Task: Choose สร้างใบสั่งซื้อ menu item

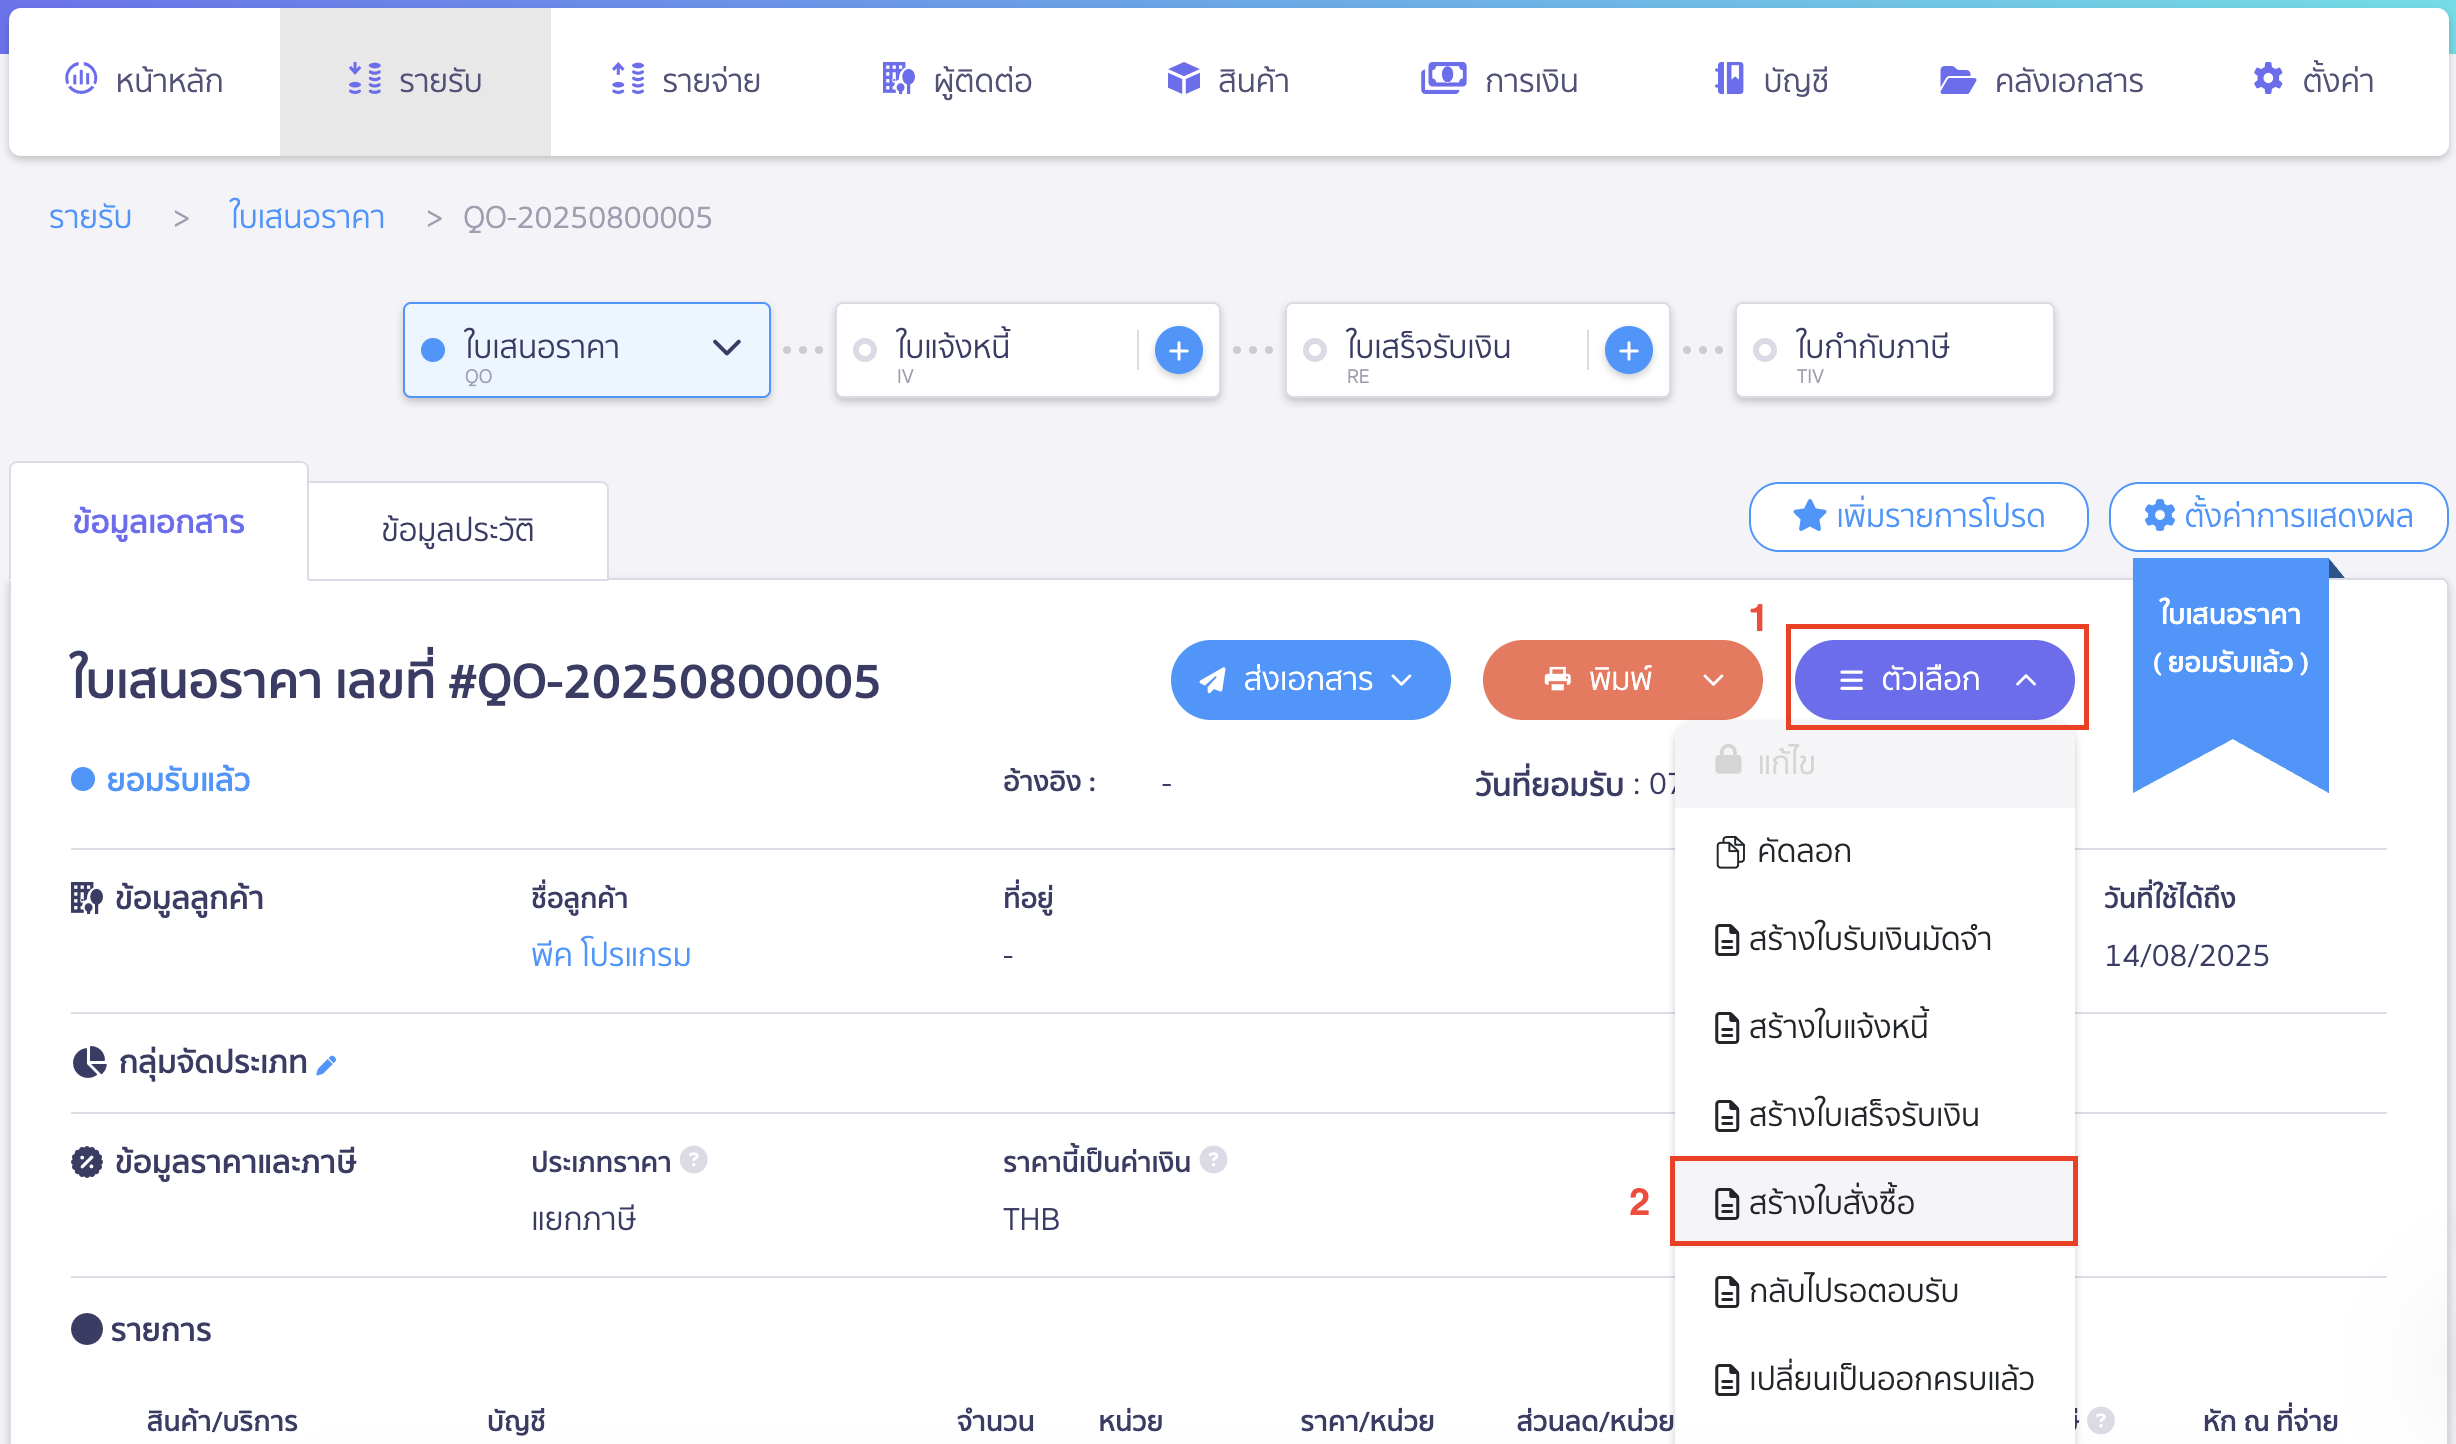Action: pyautogui.click(x=1875, y=1203)
